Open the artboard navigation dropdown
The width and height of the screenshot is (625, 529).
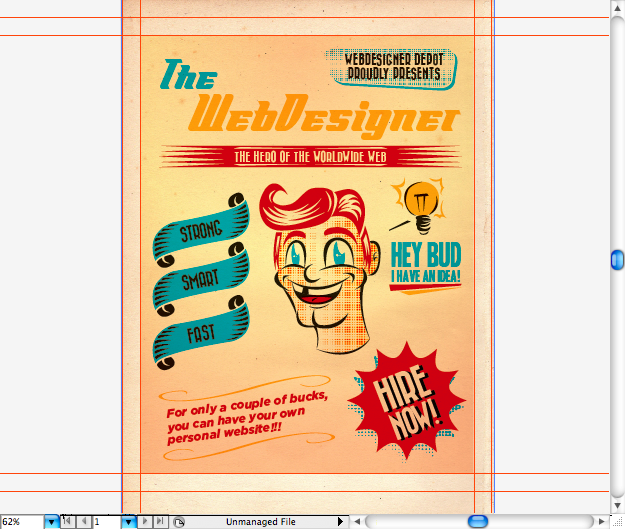tap(128, 522)
